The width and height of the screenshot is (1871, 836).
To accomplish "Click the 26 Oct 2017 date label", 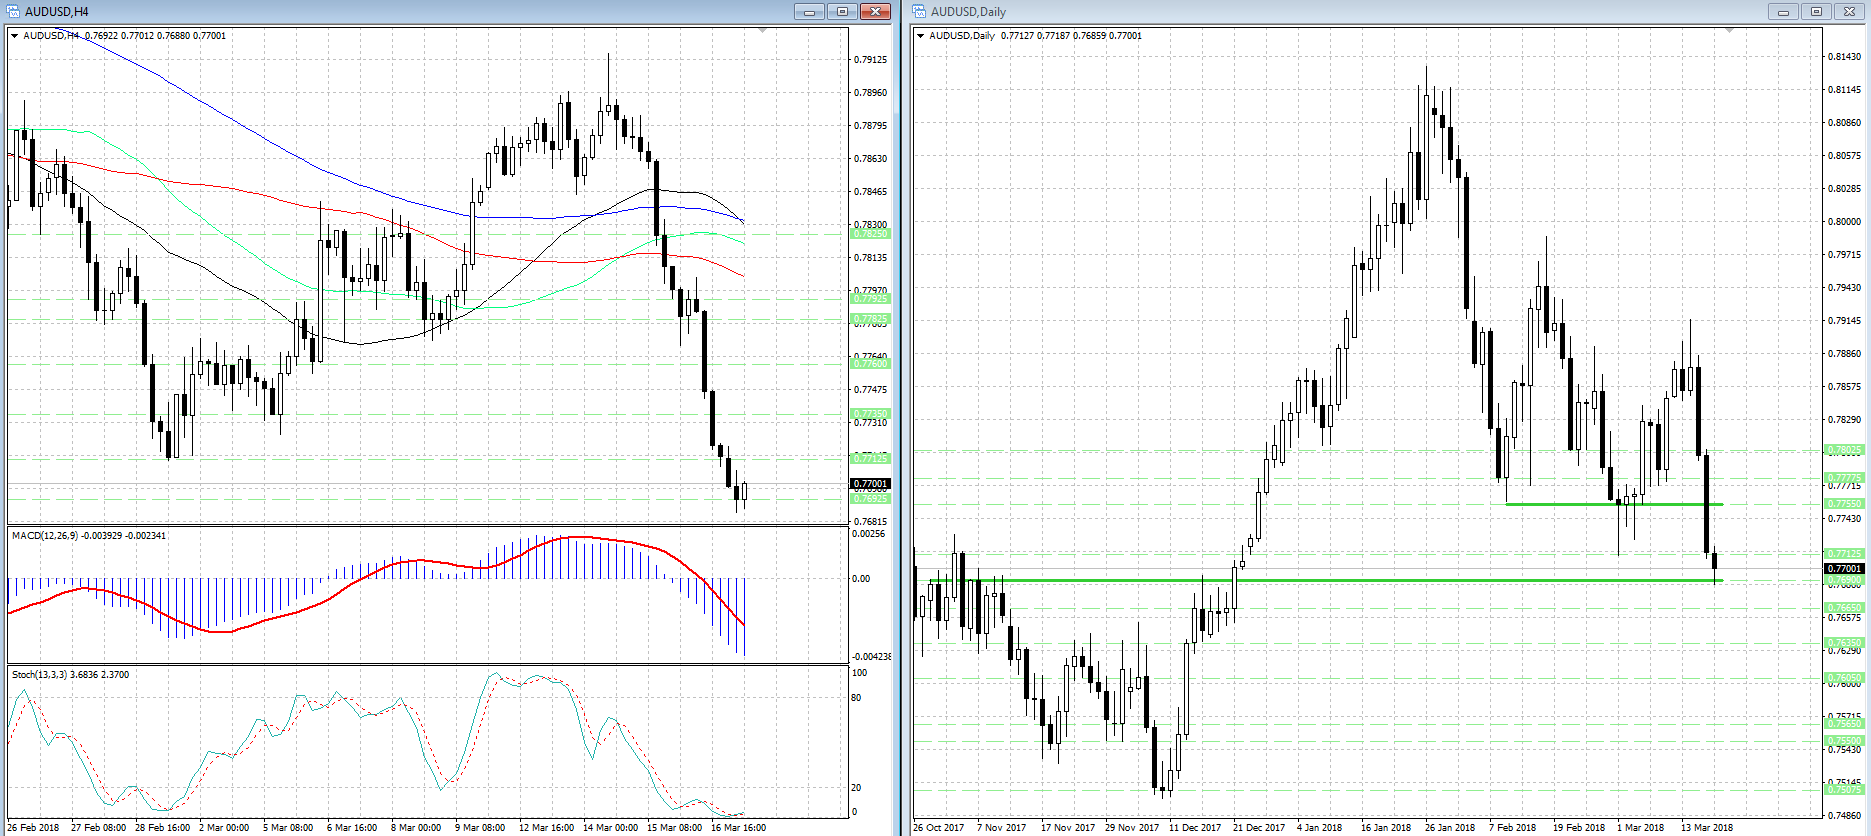I will (x=939, y=828).
